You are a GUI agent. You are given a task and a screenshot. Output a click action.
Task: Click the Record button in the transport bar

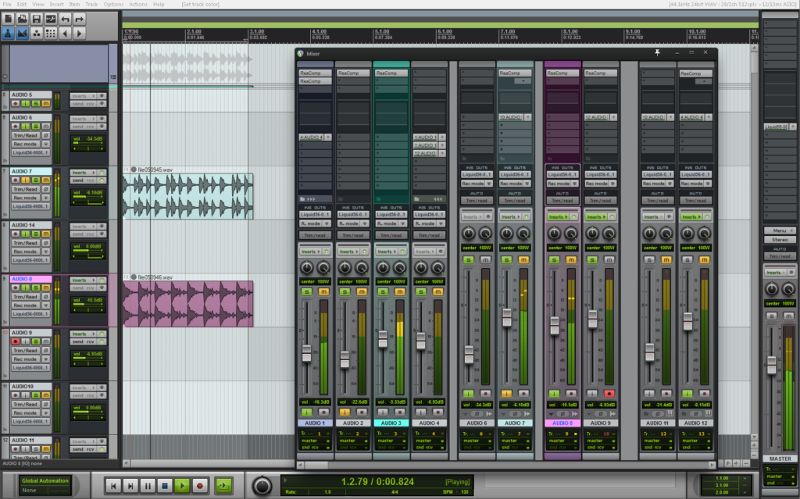(200, 485)
